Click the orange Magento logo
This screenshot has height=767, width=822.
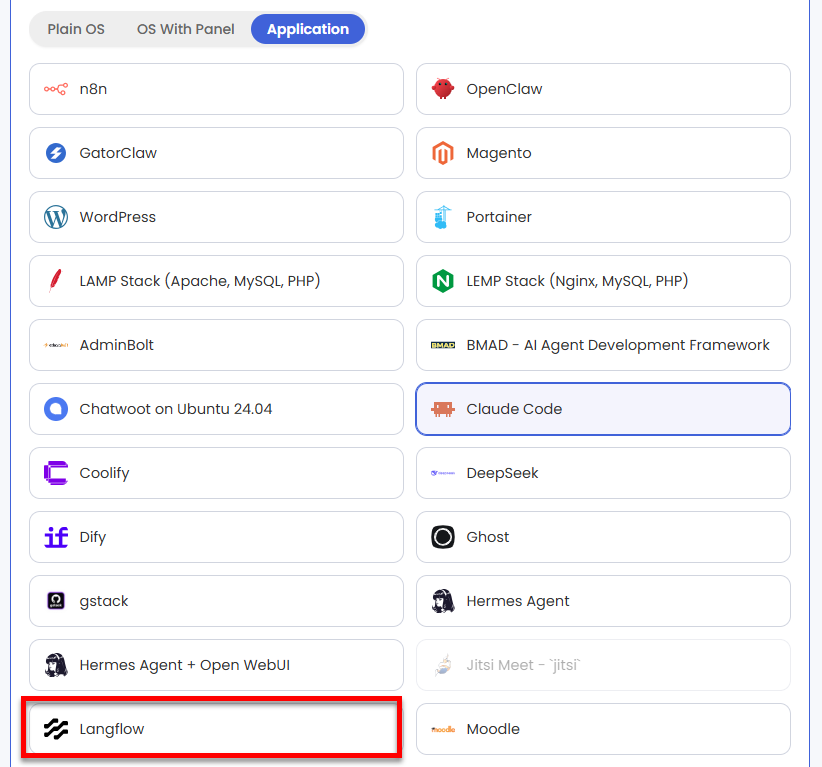point(443,153)
